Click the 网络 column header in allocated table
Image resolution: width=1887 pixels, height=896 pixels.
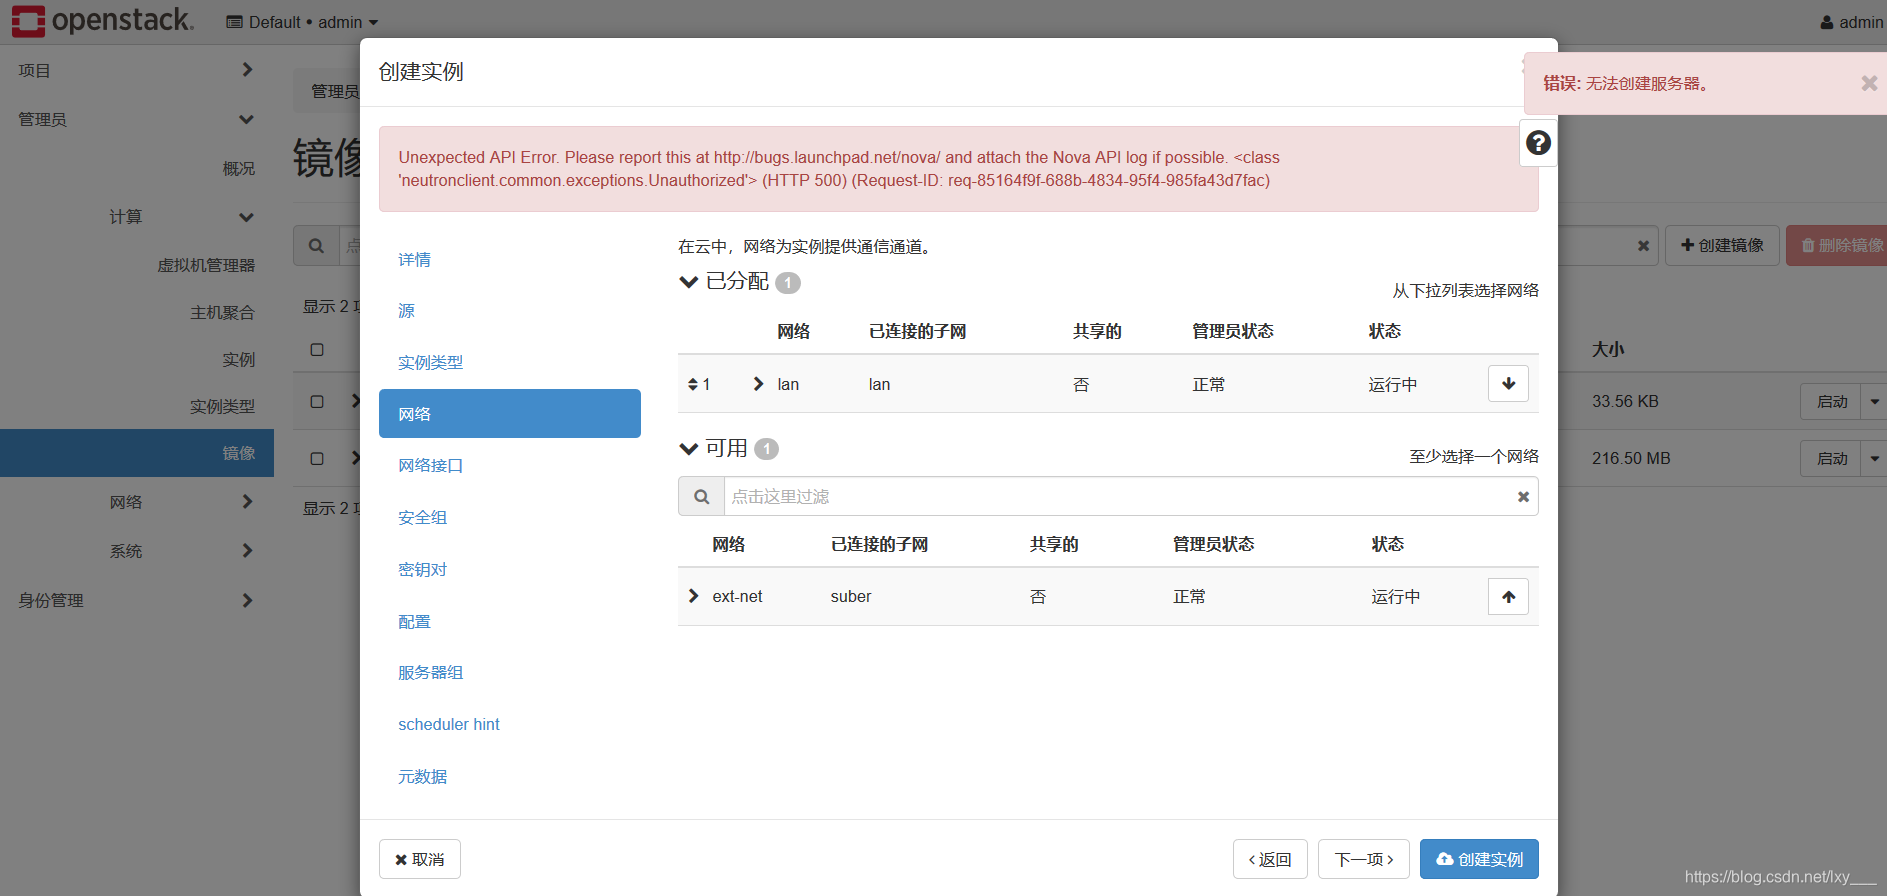pos(793,332)
